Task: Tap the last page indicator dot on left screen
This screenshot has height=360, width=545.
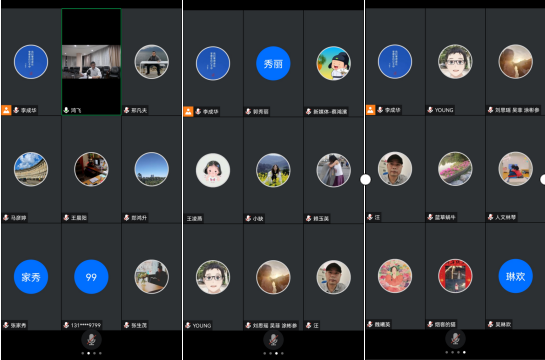Action: (x=100, y=353)
